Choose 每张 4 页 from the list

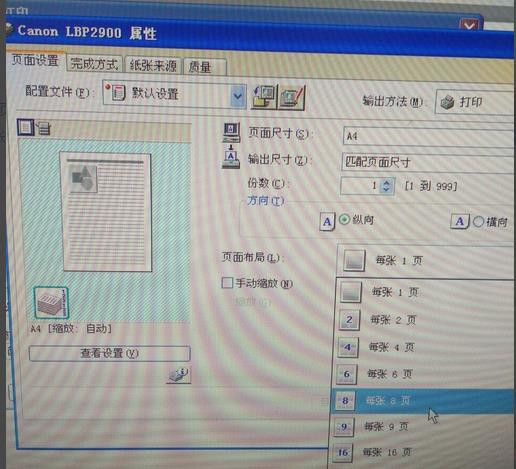pos(423,347)
